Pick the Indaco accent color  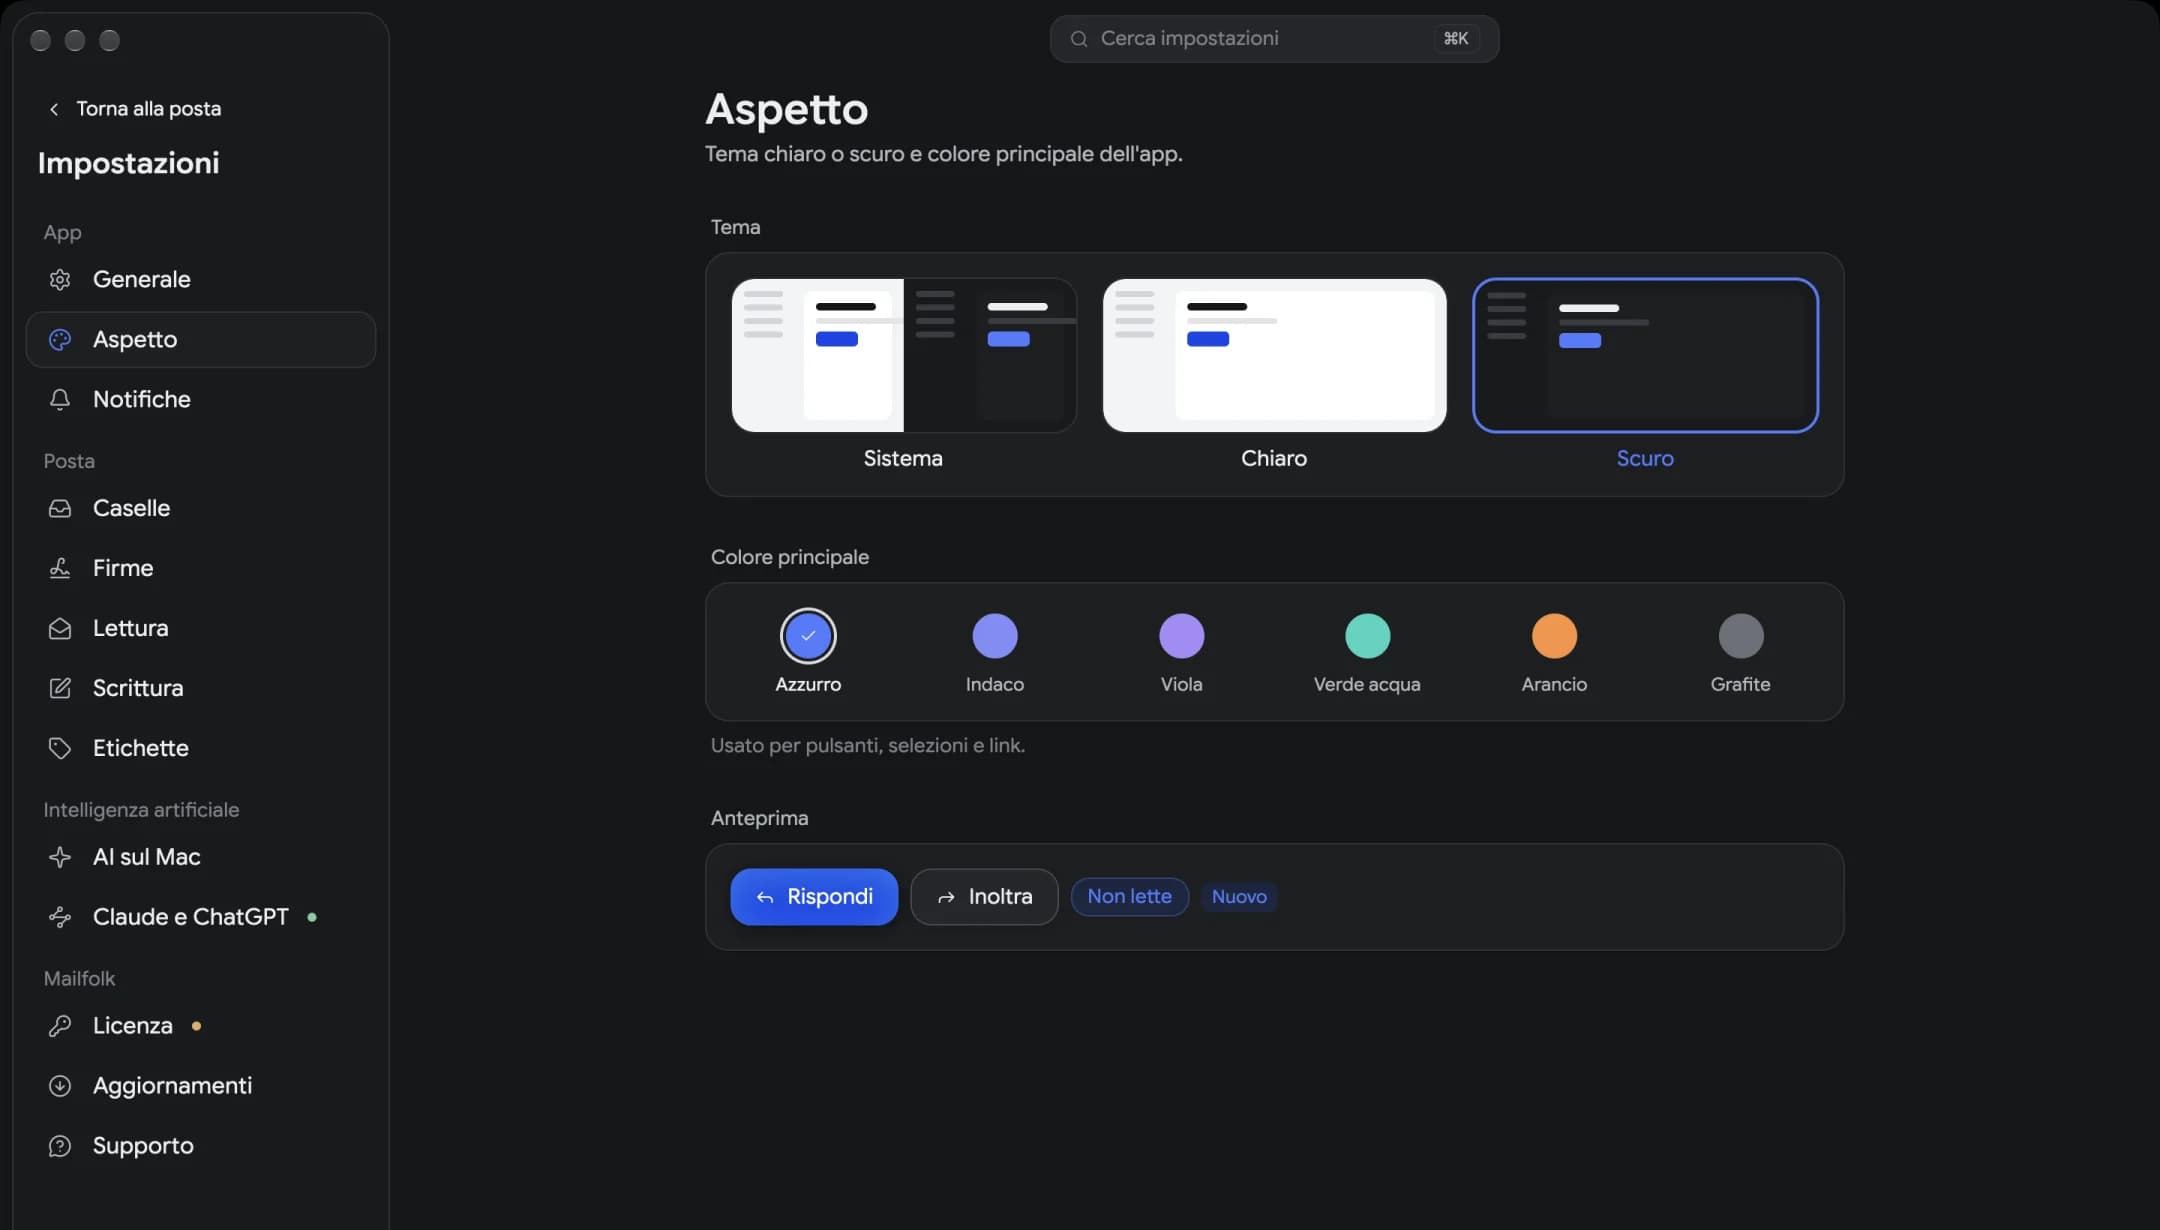995,636
